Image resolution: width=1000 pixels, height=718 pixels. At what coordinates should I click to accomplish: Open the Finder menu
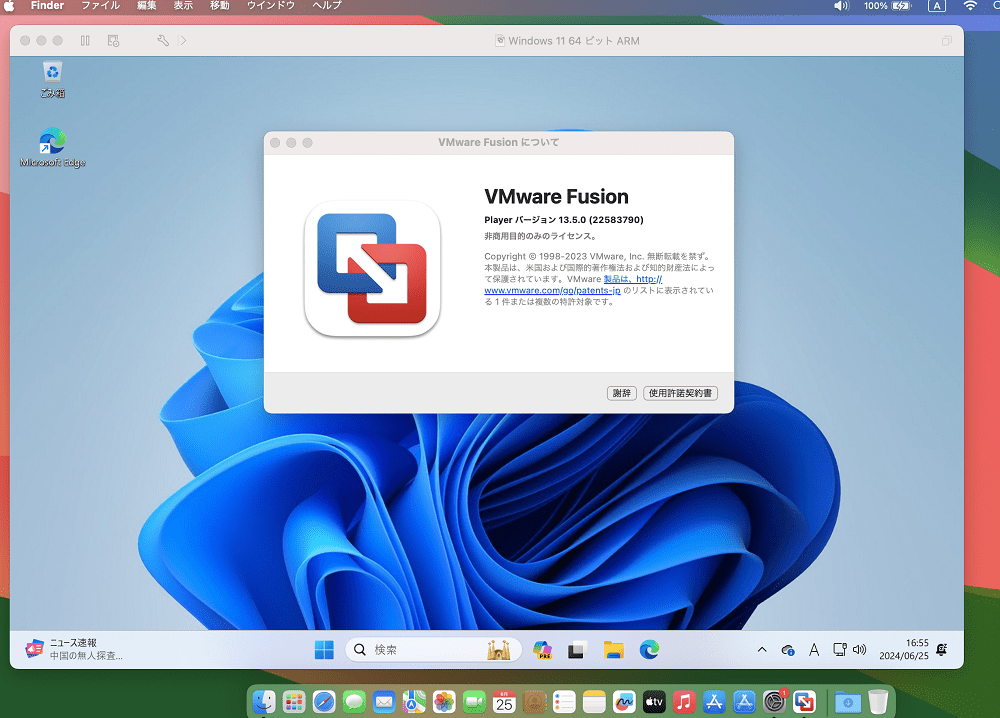point(47,6)
